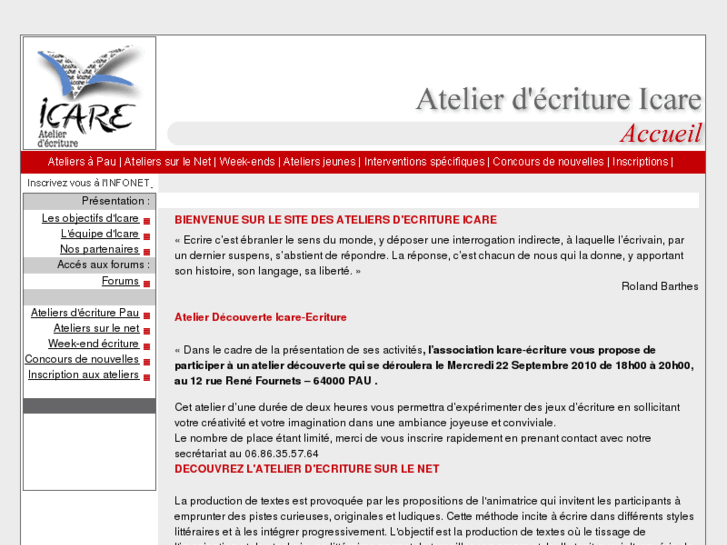The image size is (727, 545).
Task: Click the red square beside Inscription aux ateliers
Action: 147,378
